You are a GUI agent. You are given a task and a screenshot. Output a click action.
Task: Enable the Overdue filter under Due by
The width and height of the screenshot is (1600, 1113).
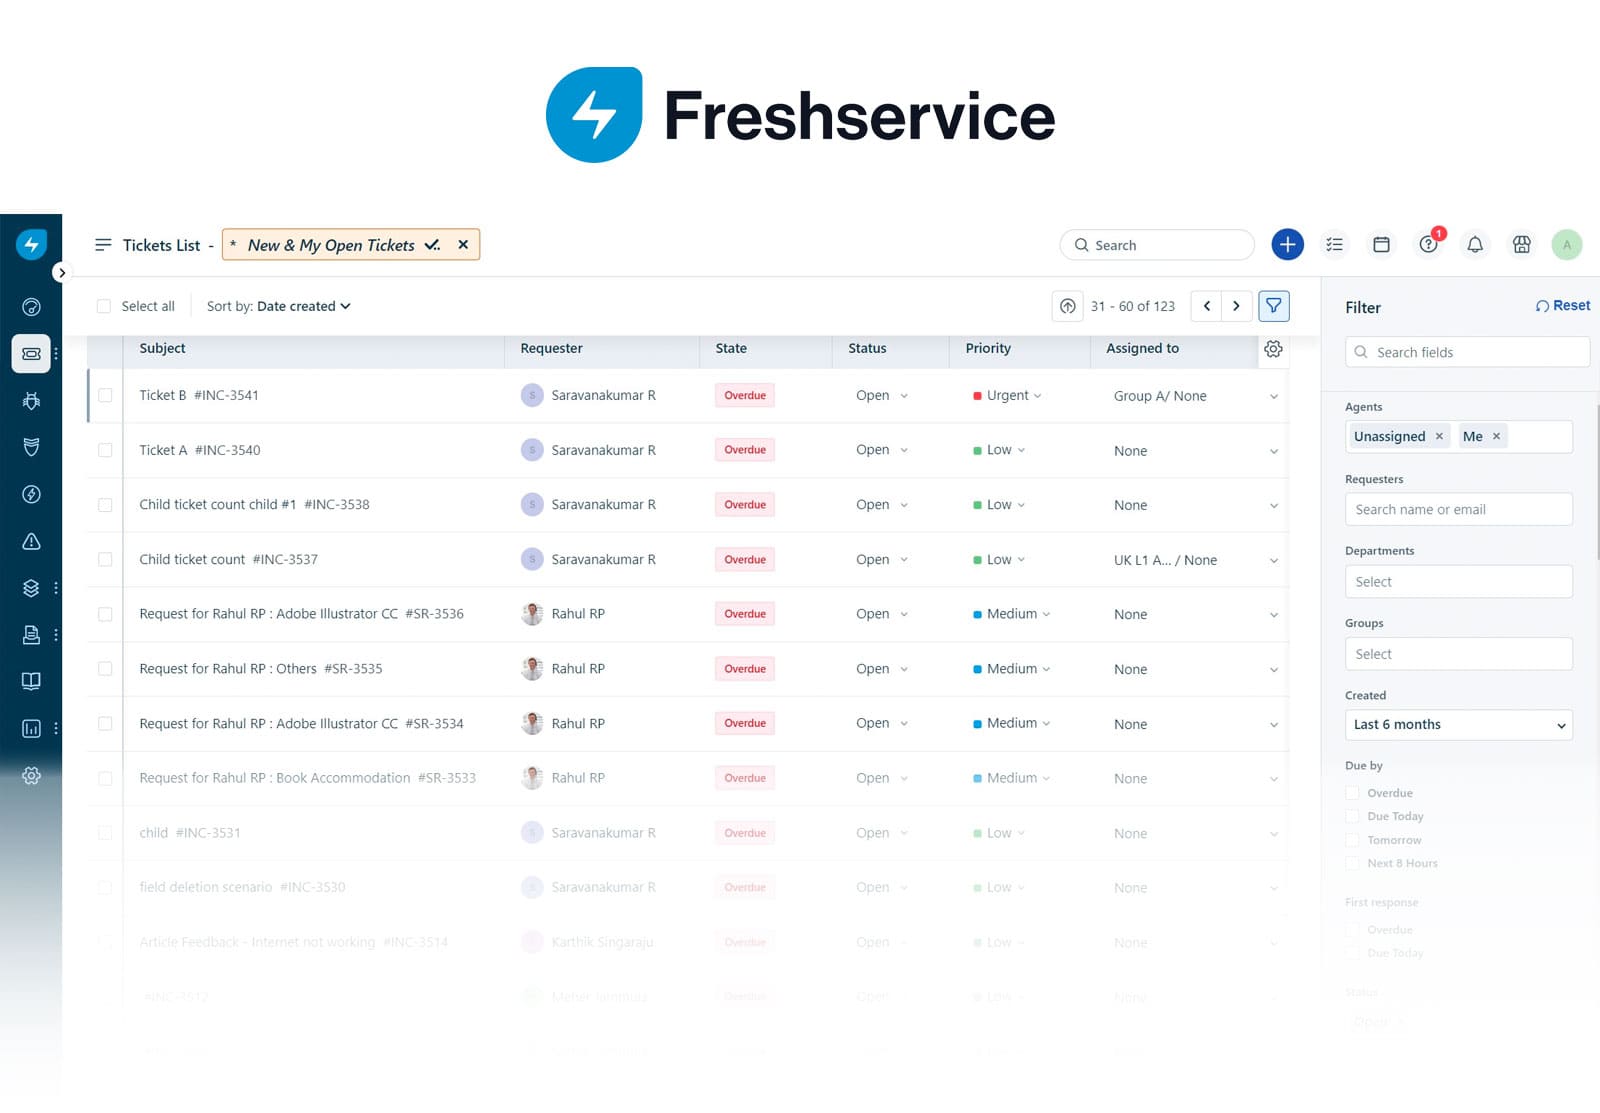(x=1353, y=792)
